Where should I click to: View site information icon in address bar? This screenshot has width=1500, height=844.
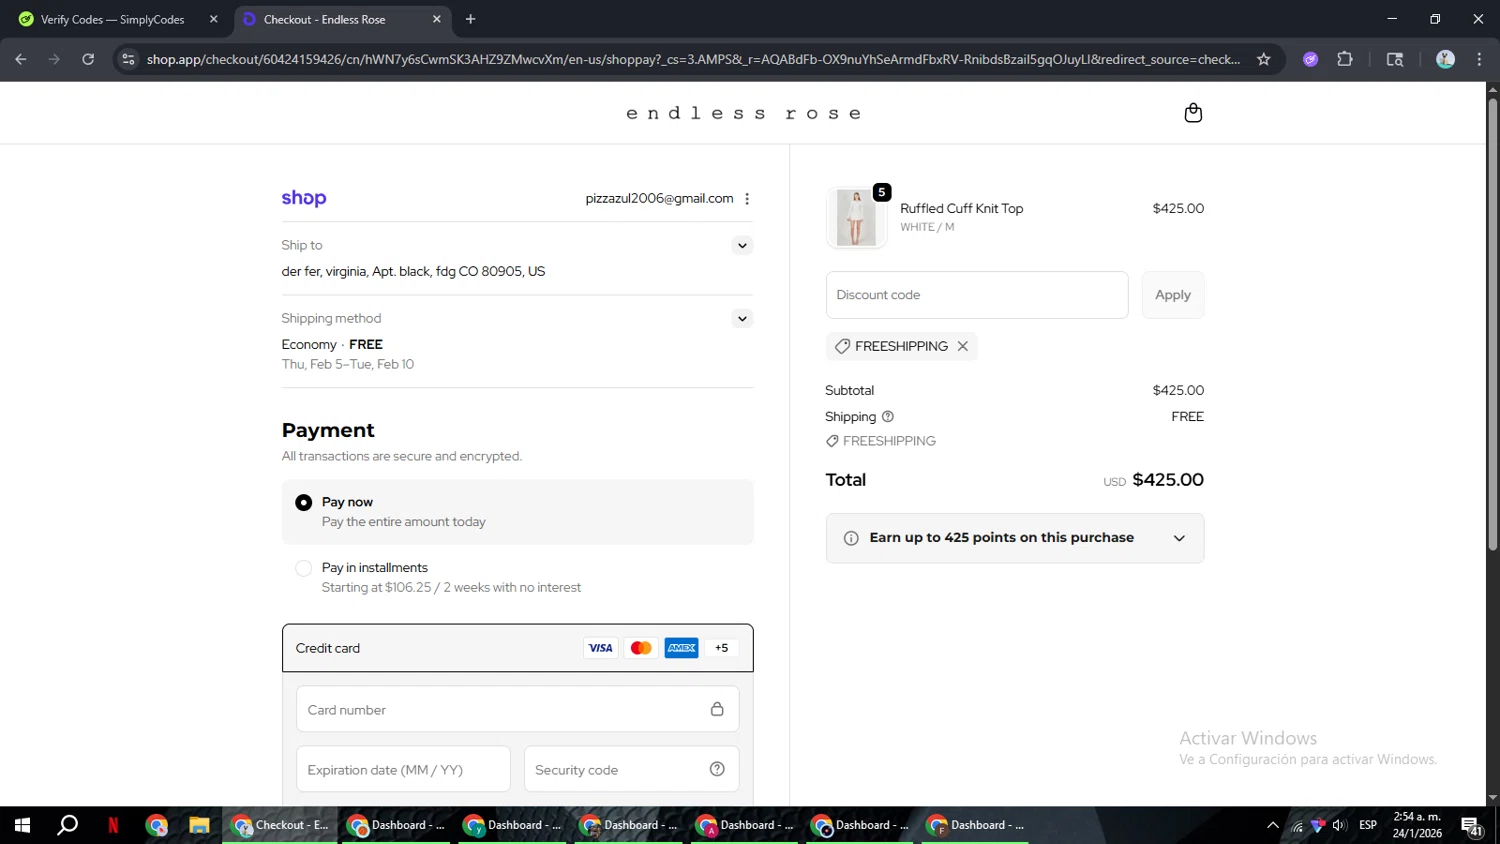128,59
